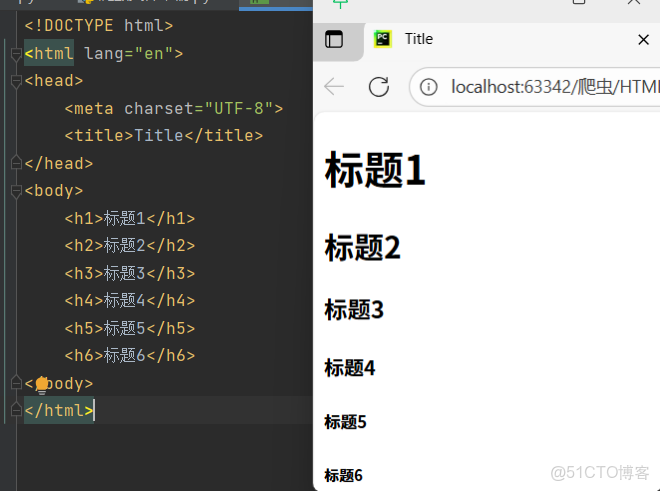Click the <h4>标题4</h4> code line
This screenshot has width=660, height=491.
(x=130, y=301)
